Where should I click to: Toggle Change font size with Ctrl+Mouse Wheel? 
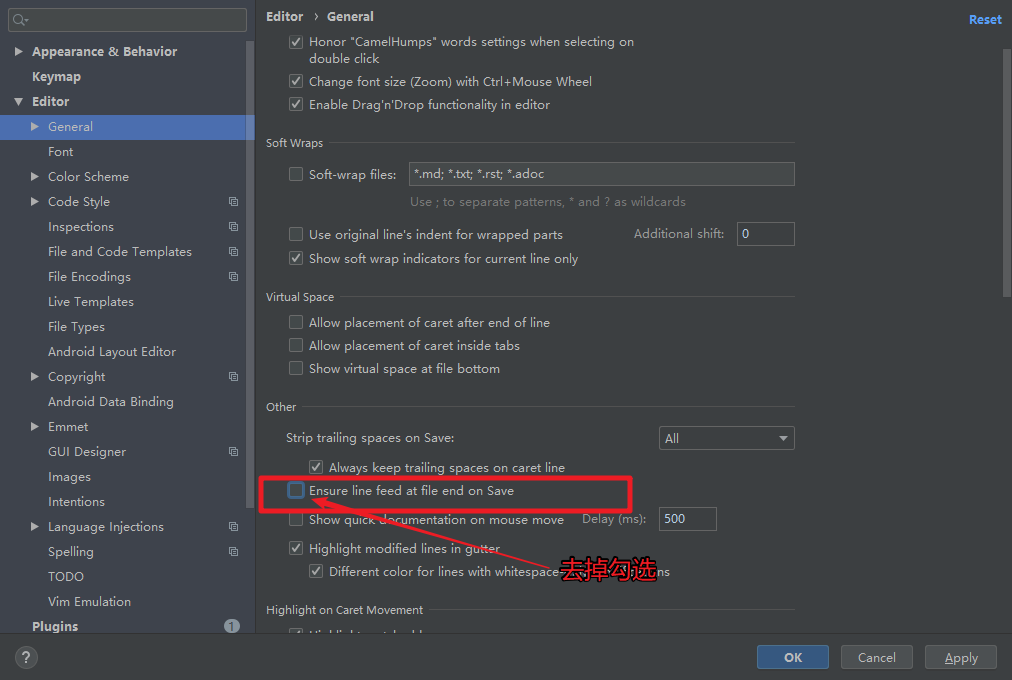296,81
